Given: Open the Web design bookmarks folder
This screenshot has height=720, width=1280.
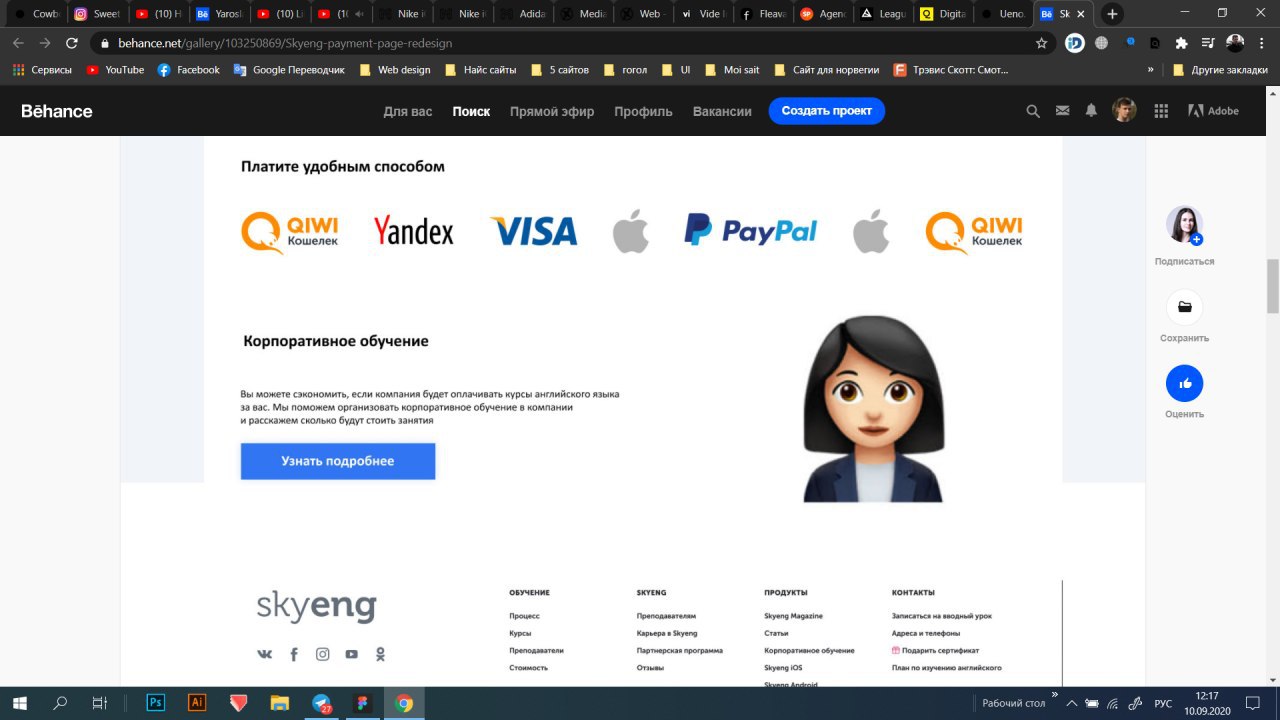Looking at the screenshot, I should [x=394, y=70].
